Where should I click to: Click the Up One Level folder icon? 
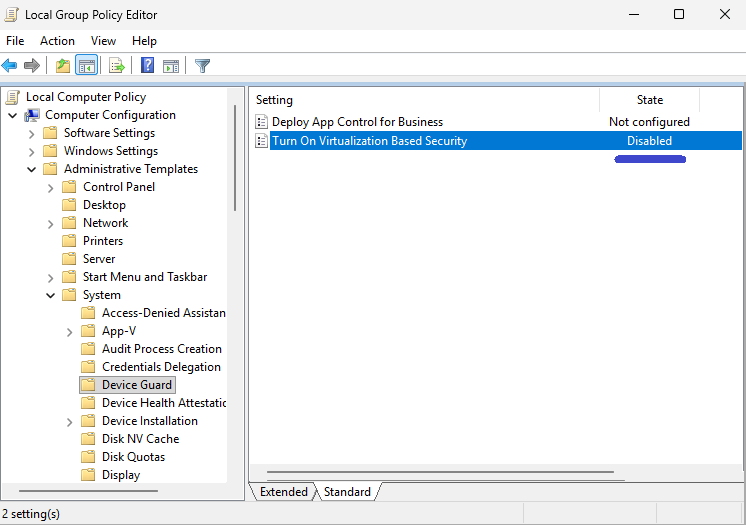tap(63, 66)
